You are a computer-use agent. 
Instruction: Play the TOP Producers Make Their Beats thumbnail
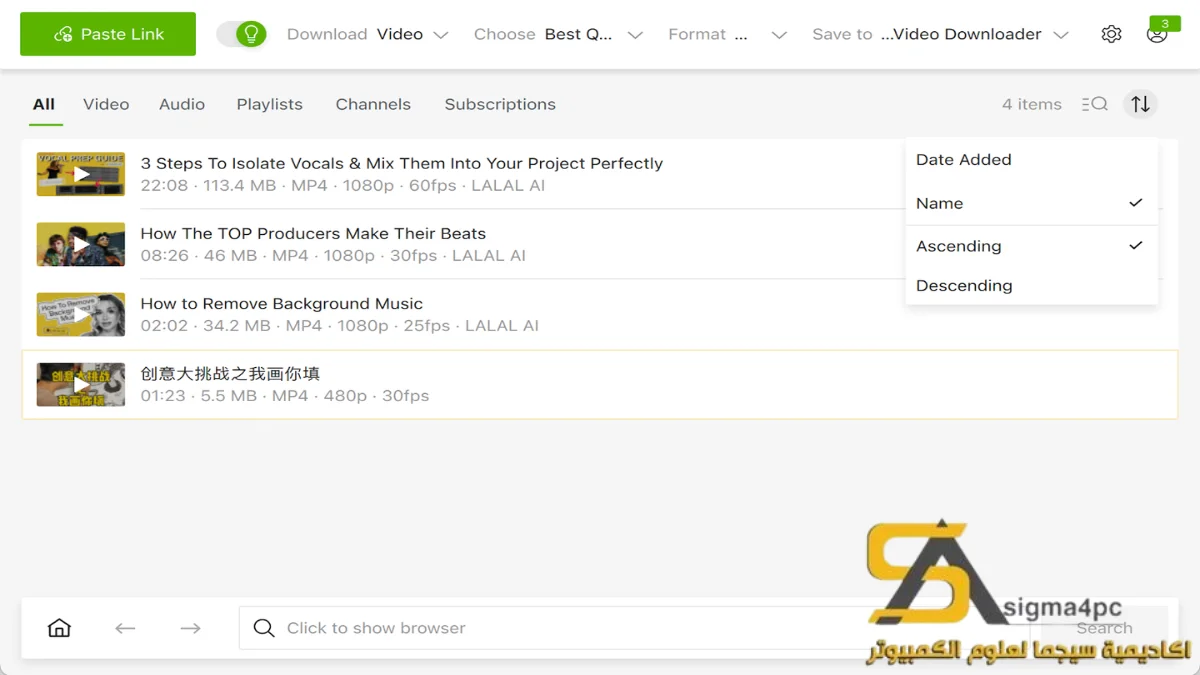coord(81,244)
